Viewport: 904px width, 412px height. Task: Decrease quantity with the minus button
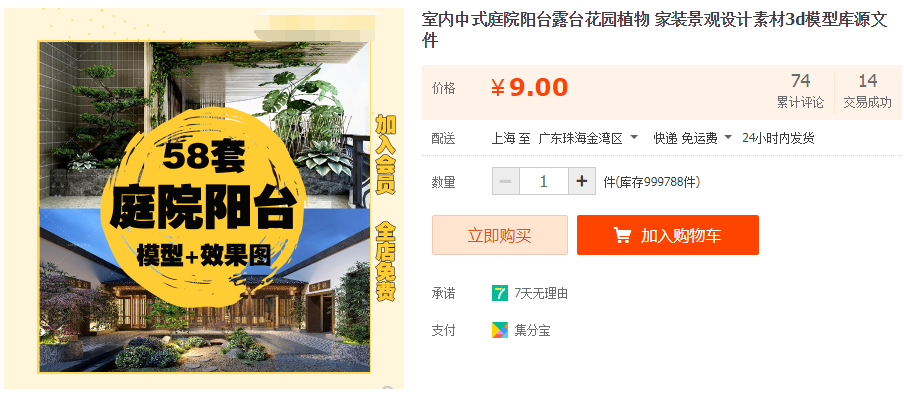[x=506, y=182]
